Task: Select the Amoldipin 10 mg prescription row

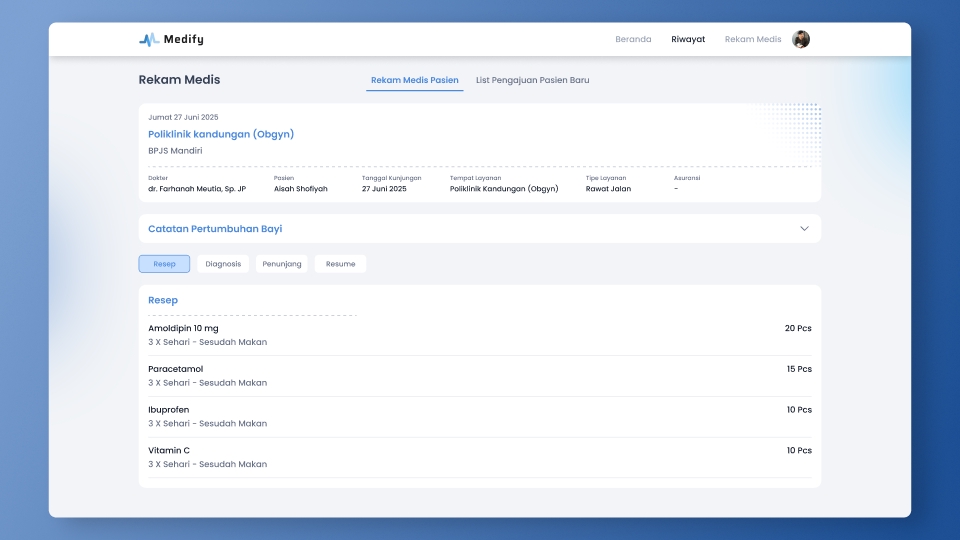Action: (x=480, y=335)
